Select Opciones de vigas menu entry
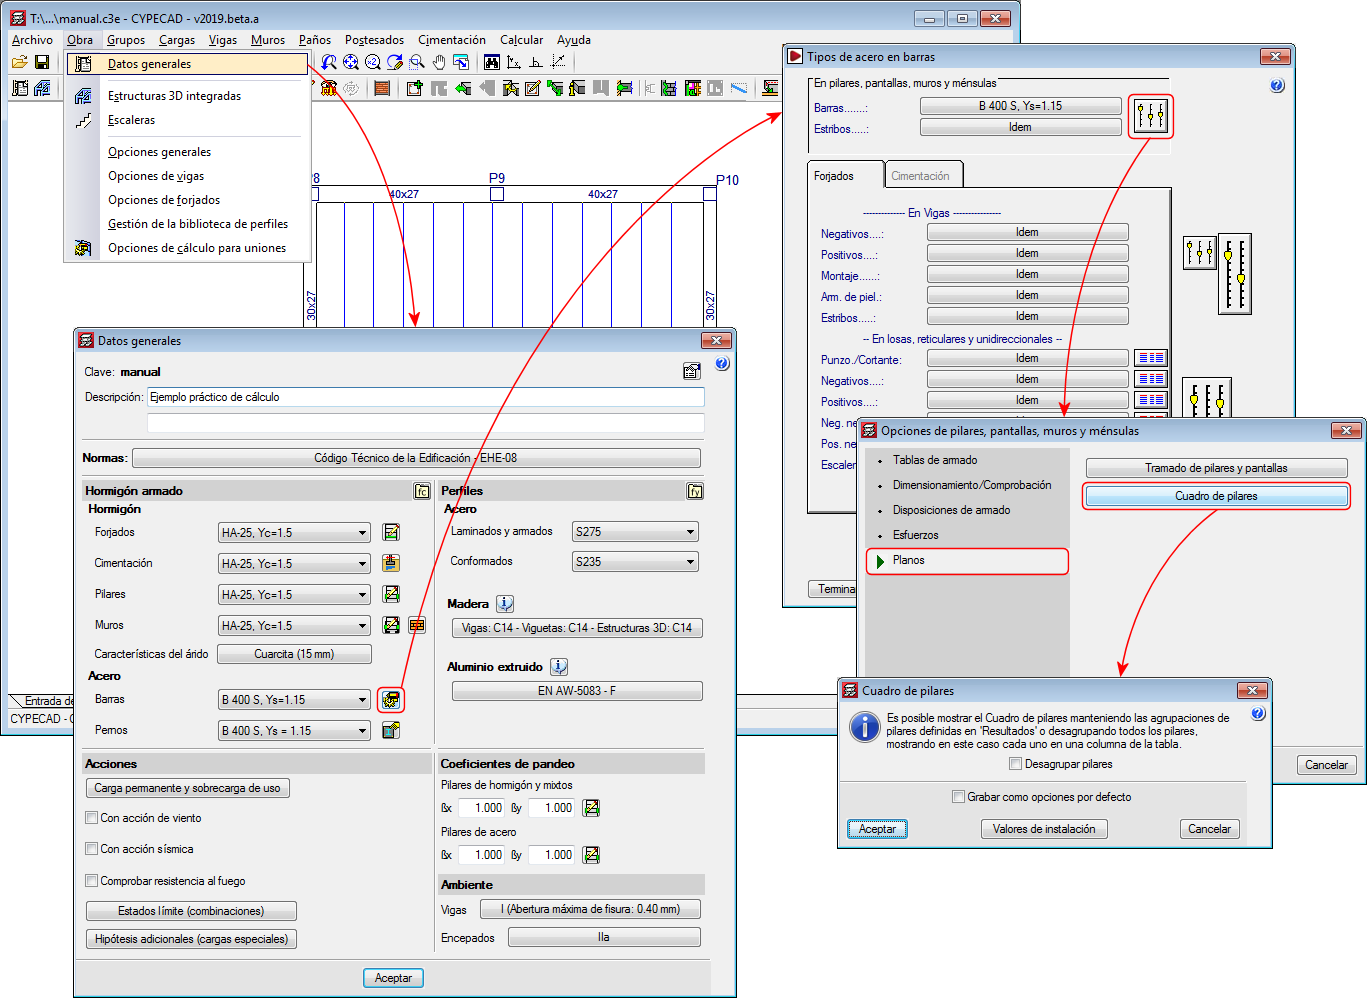Image resolution: width=1367 pixels, height=998 pixels. (156, 176)
